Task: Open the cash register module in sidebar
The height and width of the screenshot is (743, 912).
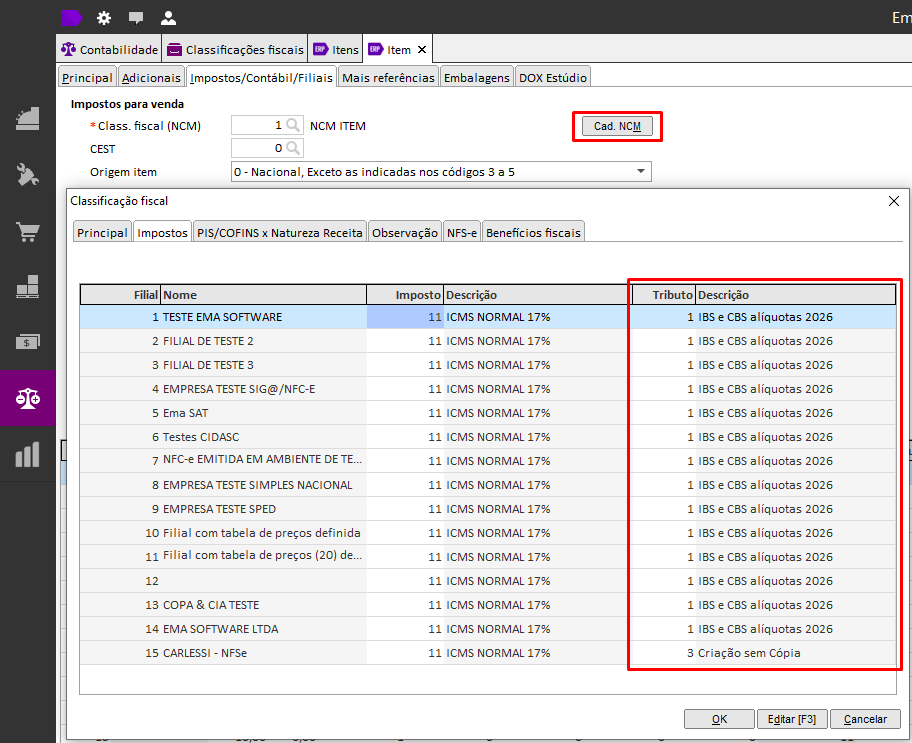Action: pyautogui.click(x=28, y=118)
